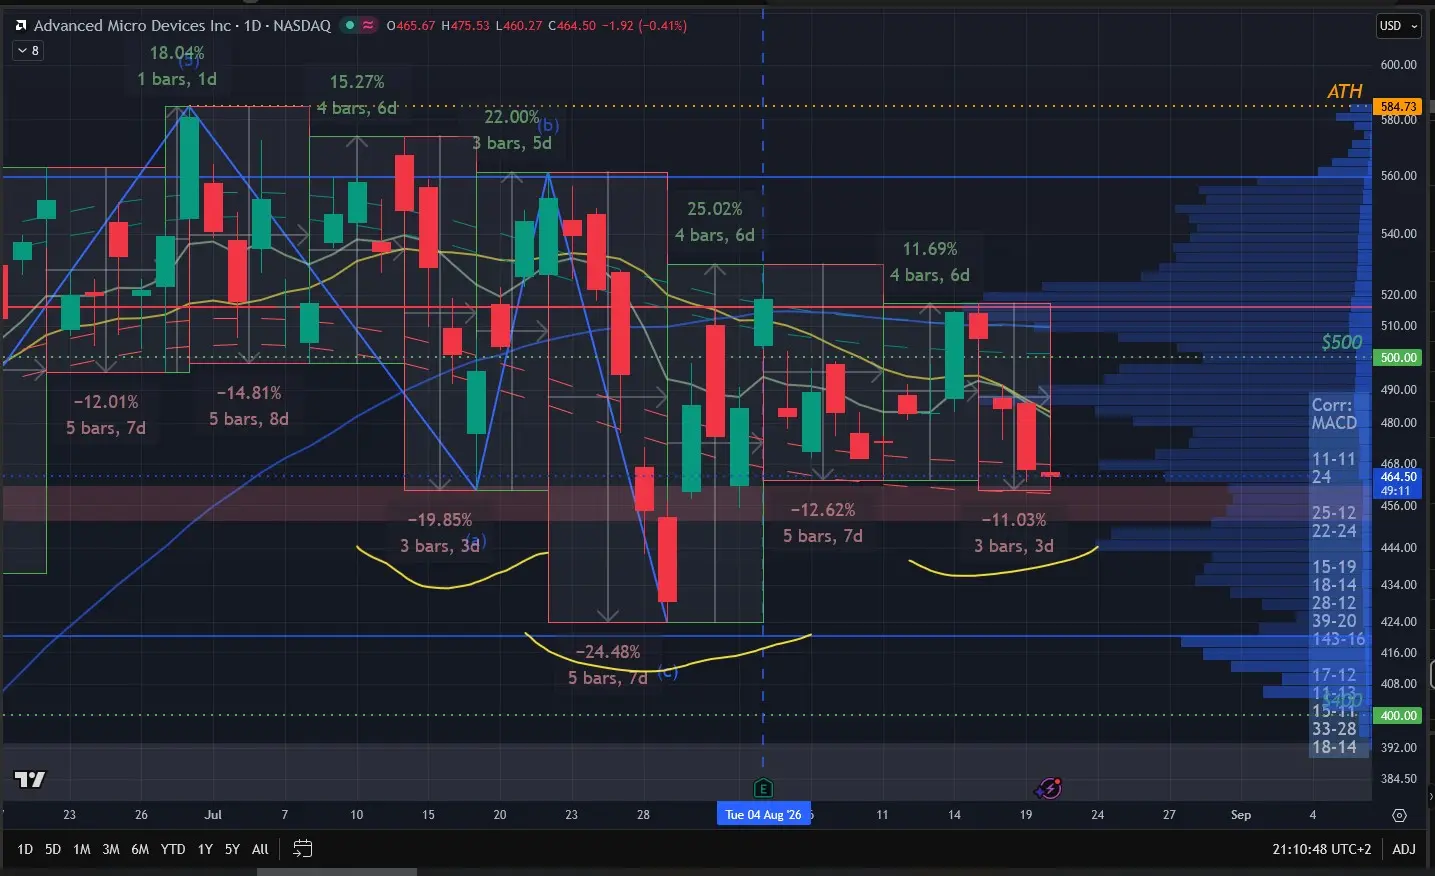Switch to the 1M range
Viewport: 1435px width, 876px height.
pyautogui.click(x=82, y=849)
